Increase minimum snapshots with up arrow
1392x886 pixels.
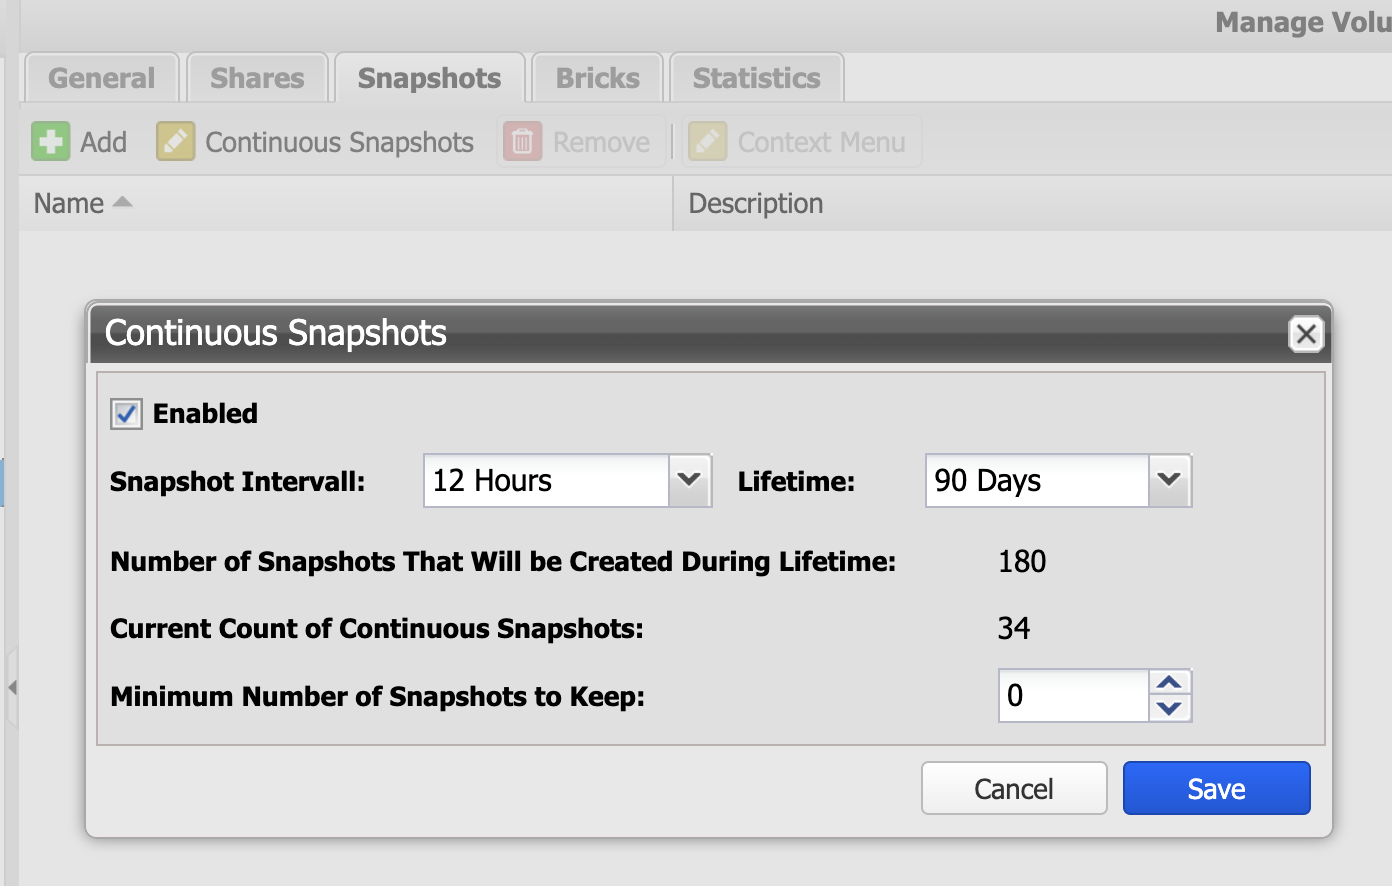[1169, 683]
